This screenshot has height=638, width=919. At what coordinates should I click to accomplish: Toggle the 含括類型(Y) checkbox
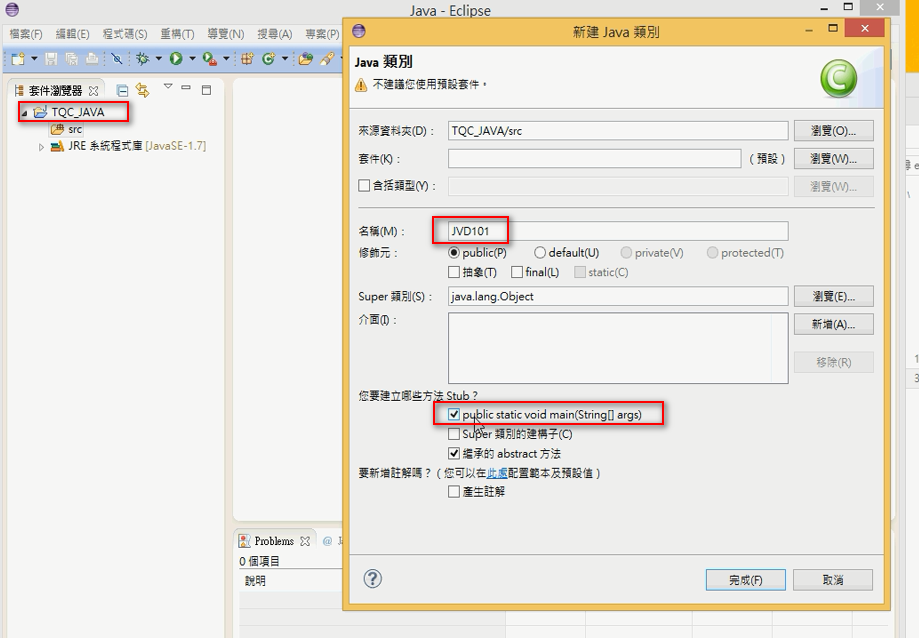click(364, 186)
